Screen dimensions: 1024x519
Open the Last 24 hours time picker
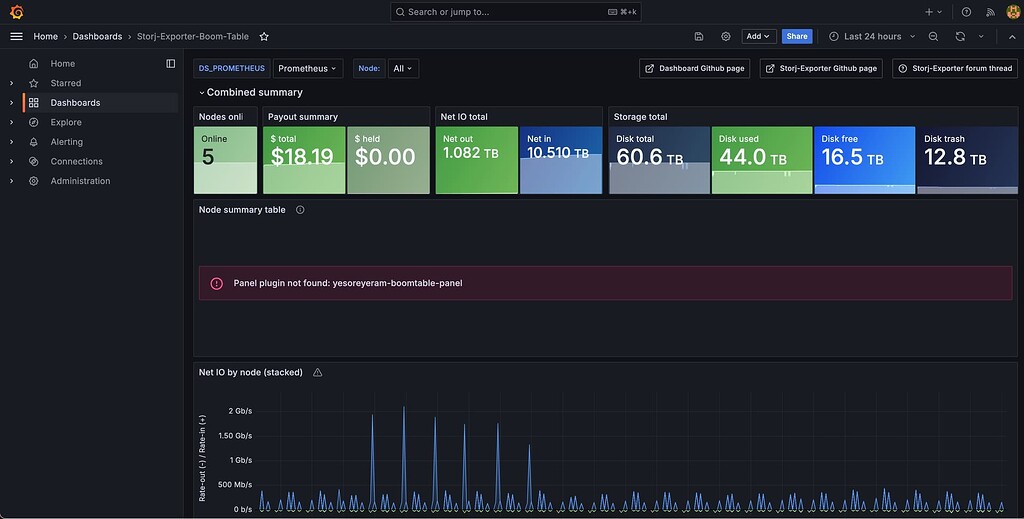(x=872, y=37)
